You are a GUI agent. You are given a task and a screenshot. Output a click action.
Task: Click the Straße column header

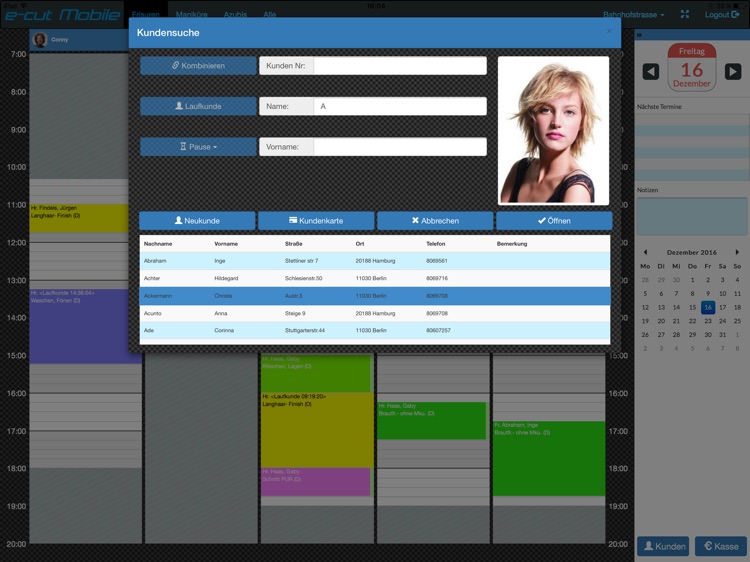point(293,243)
